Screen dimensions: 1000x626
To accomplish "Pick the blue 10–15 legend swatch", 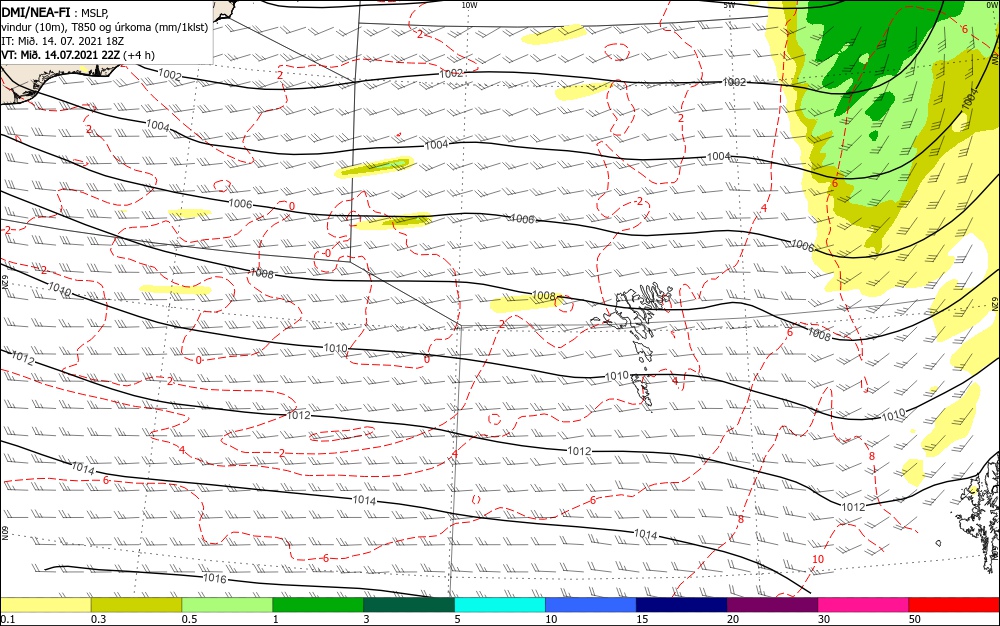I will (x=591, y=605).
